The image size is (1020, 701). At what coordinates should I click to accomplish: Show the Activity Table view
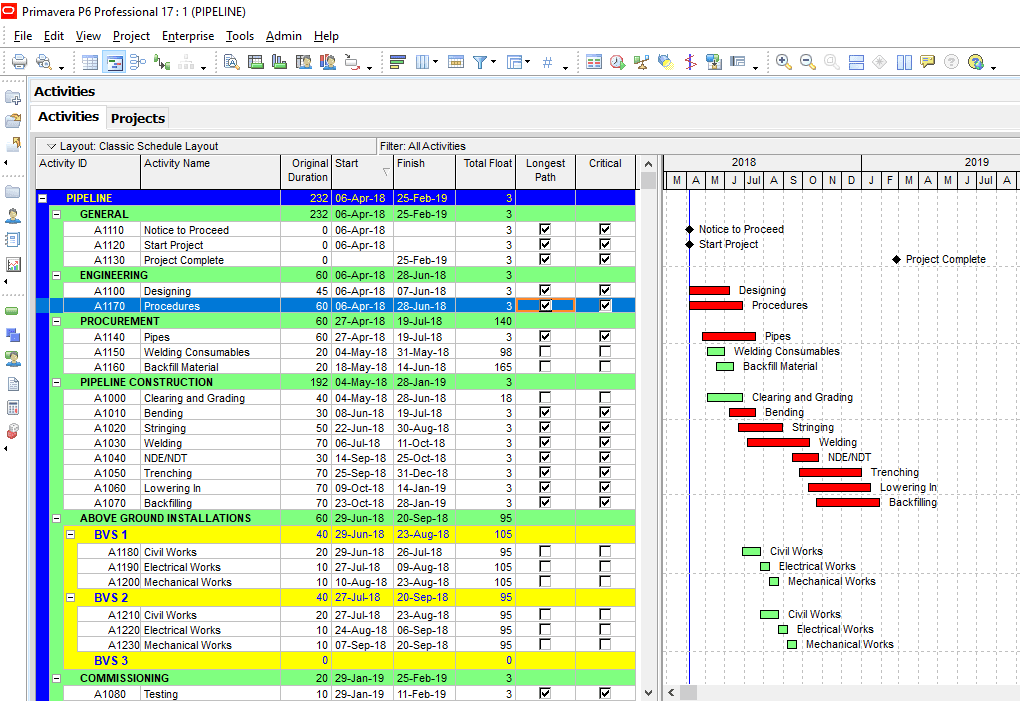90,62
